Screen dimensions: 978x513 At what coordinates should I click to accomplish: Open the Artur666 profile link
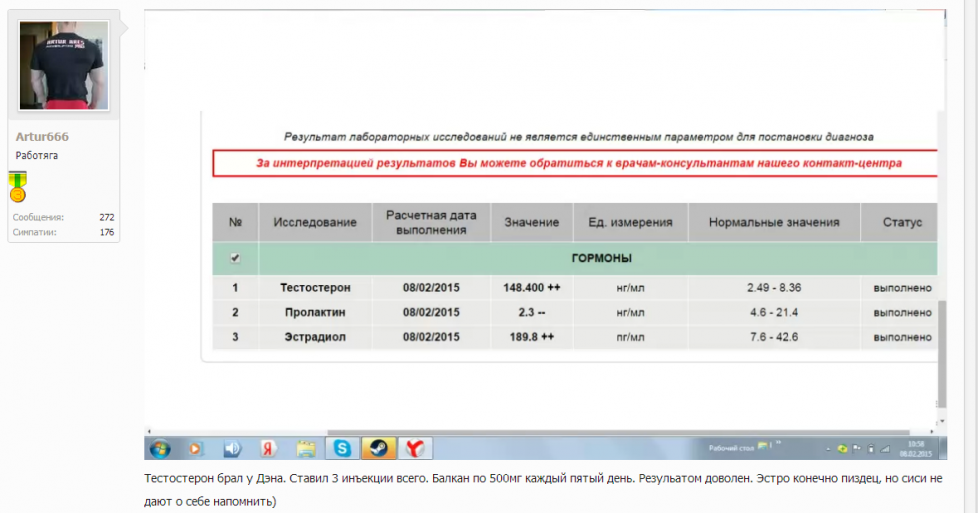pos(42,136)
